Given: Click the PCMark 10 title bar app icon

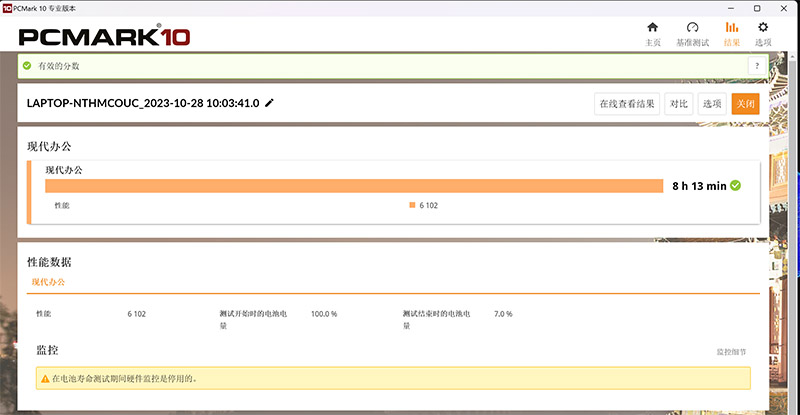Looking at the screenshot, I should 7,8.
